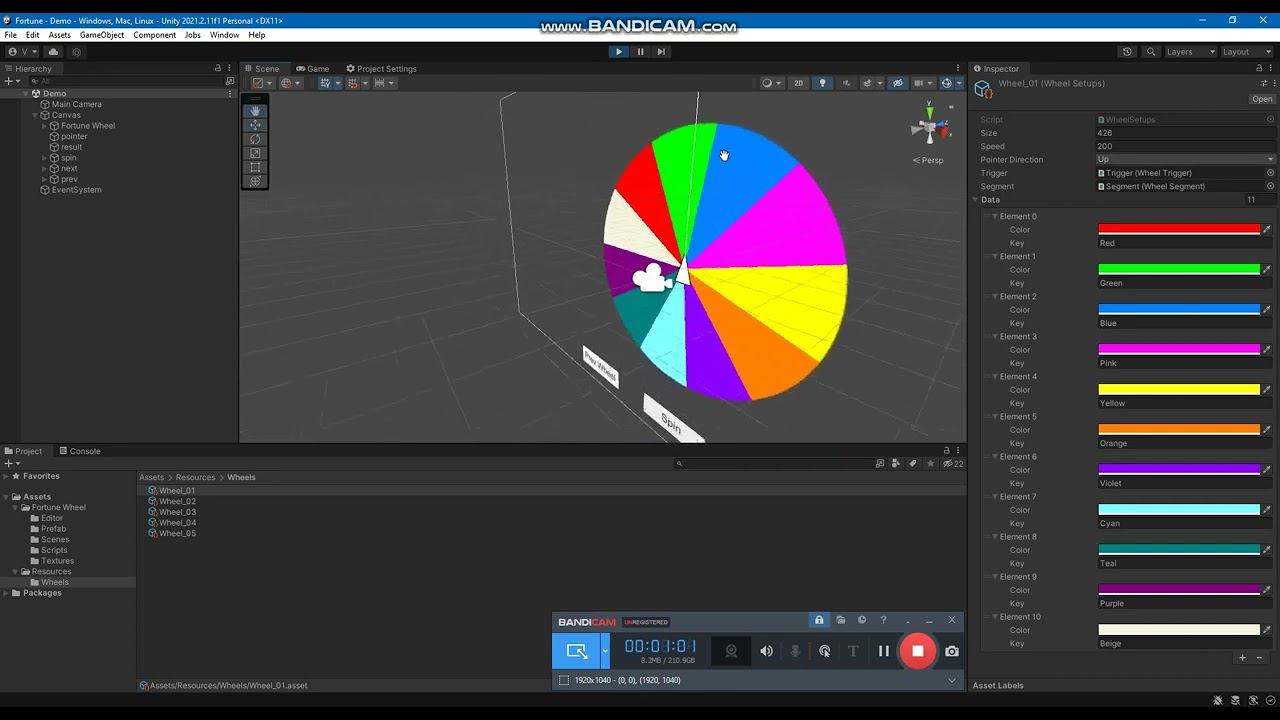Collapse the Canvas object in Hierarchy

pyautogui.click(x=35, y=115)
